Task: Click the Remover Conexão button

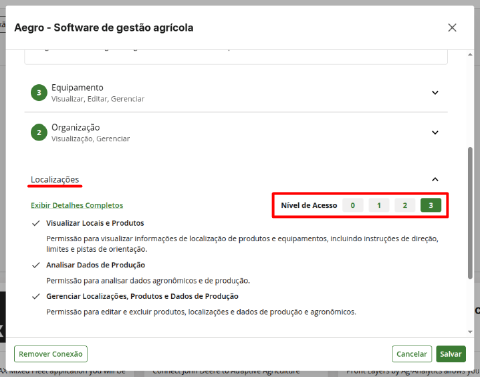Action: [51, 354]
